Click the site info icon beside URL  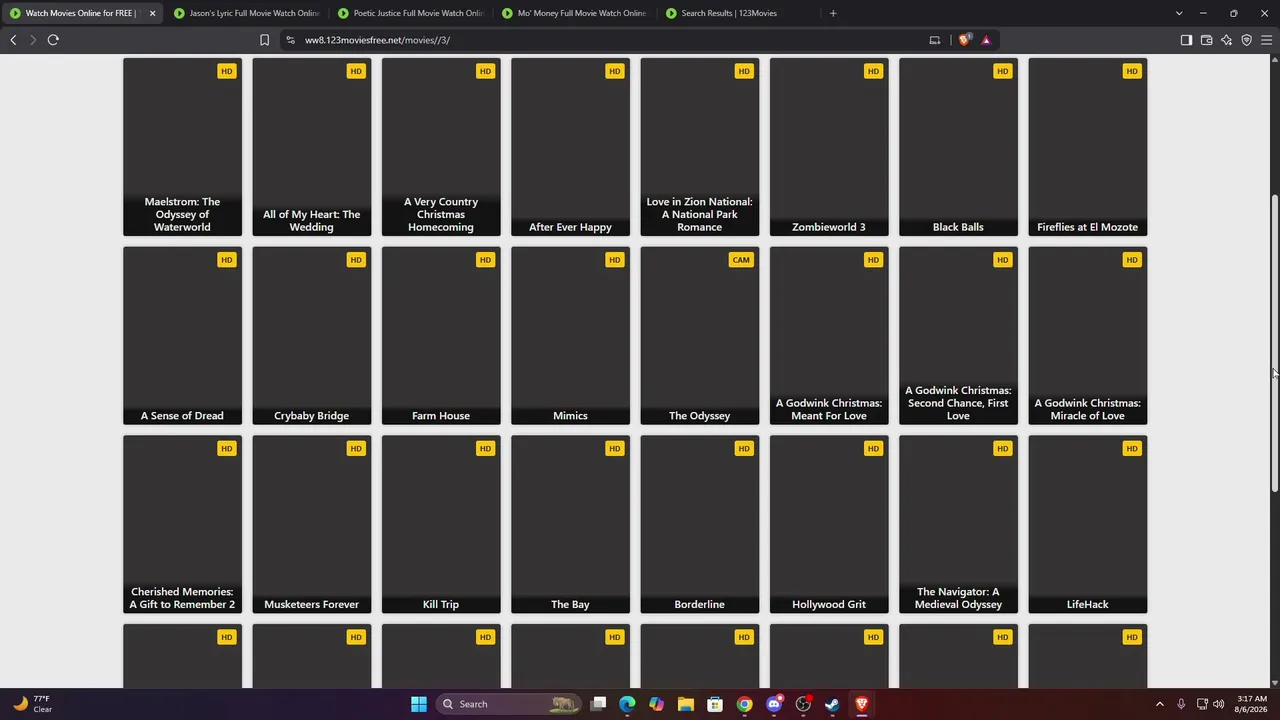[290, 40]
